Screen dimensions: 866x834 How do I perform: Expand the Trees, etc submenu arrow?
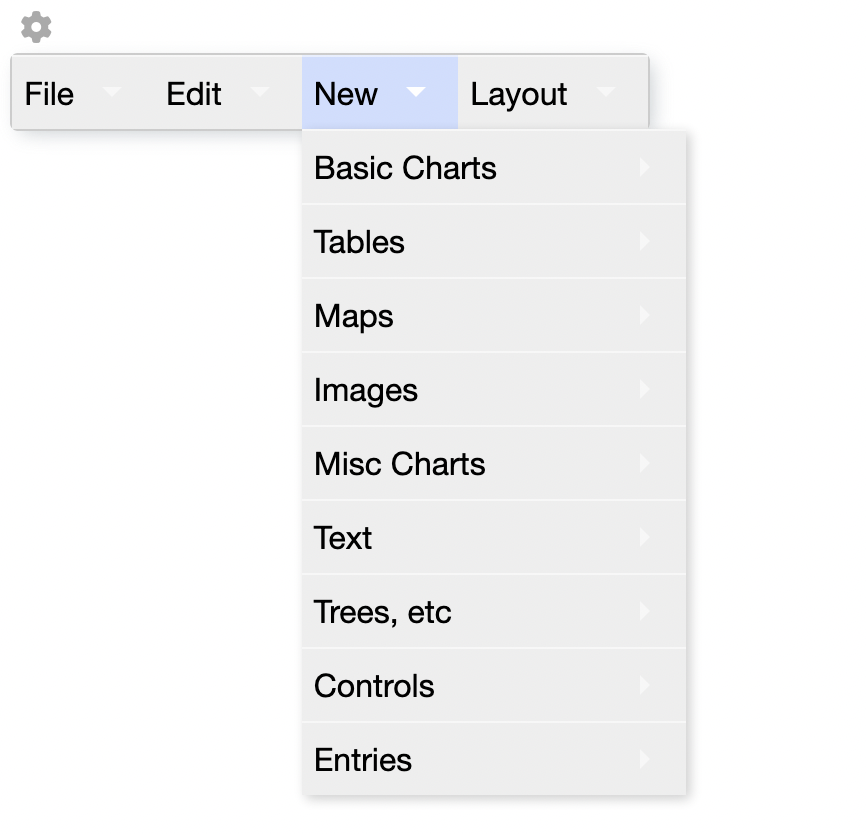click(645, 611)
